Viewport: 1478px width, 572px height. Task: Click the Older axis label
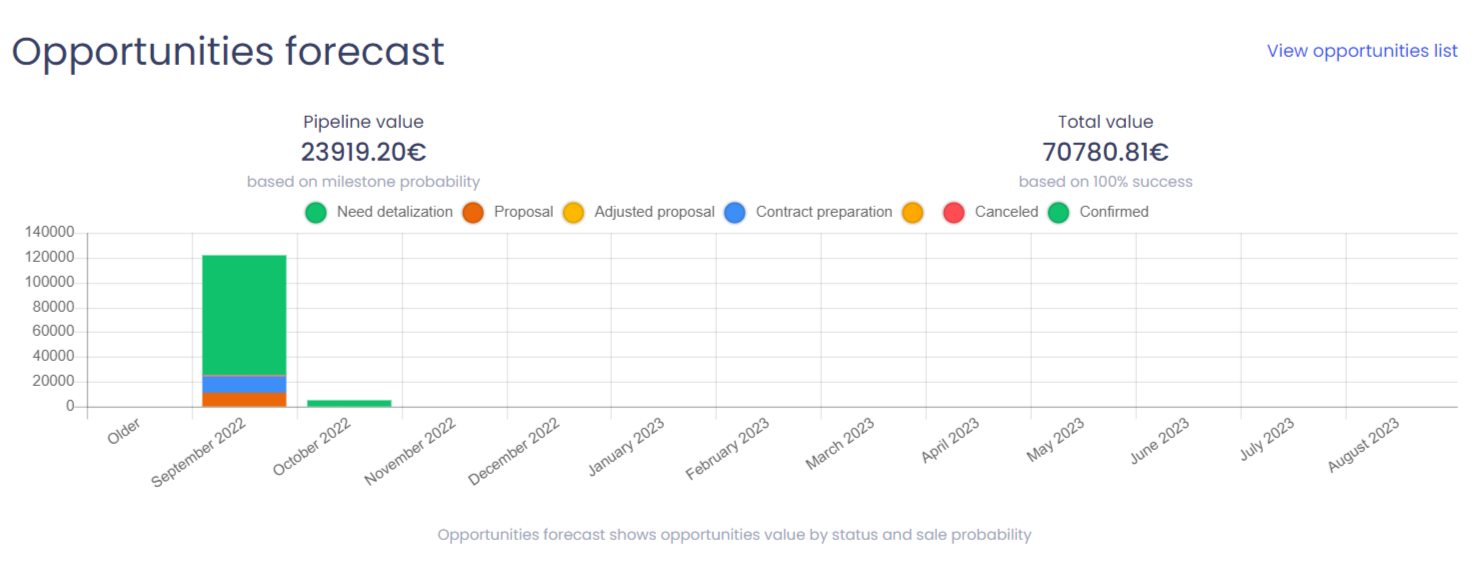[x=124, y=431]
